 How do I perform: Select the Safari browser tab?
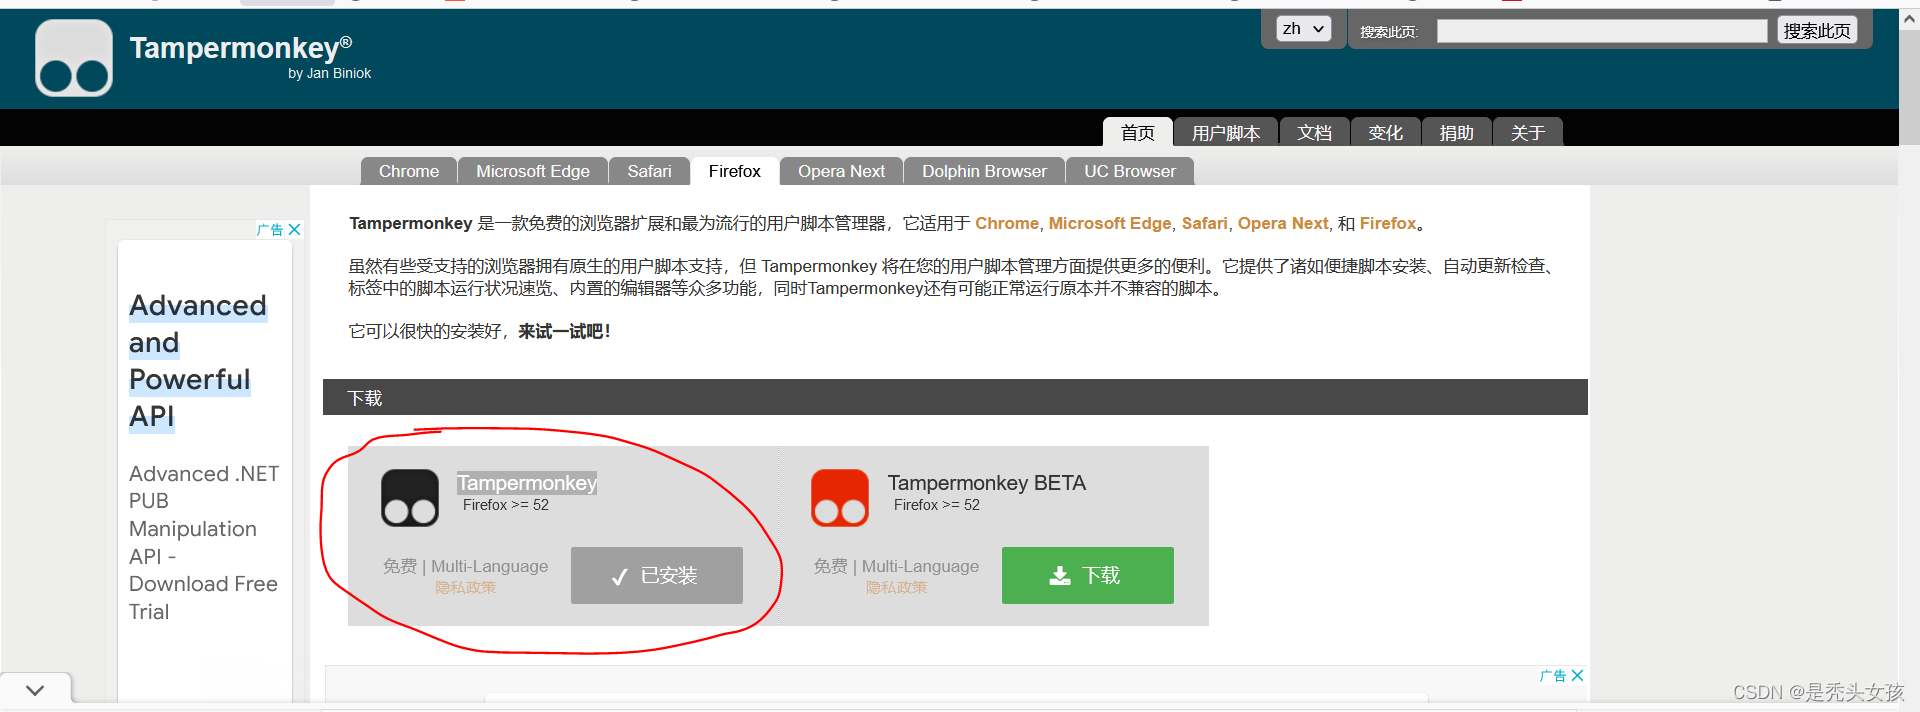pyautogui.click(x=650, y=171)
